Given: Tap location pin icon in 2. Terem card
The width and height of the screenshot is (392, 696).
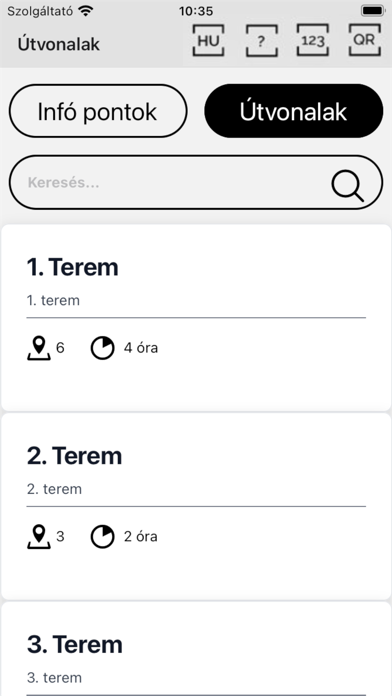Looking at the screenshot, I should pos(39,537).
